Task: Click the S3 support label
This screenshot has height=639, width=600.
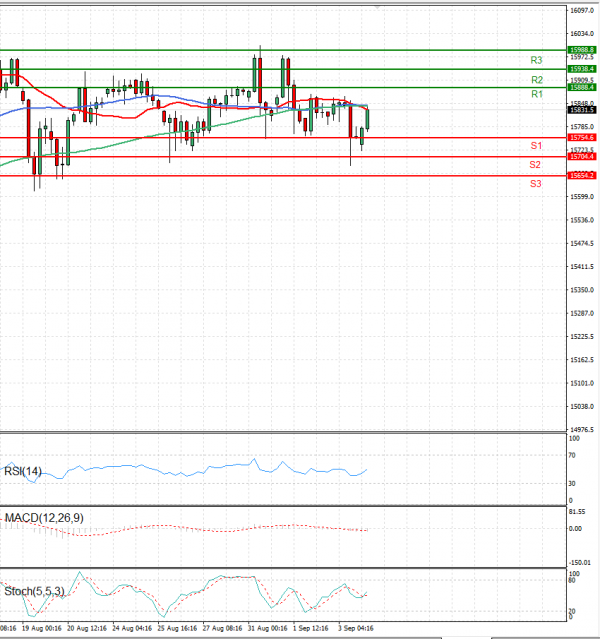Action: tap(536, 184)
